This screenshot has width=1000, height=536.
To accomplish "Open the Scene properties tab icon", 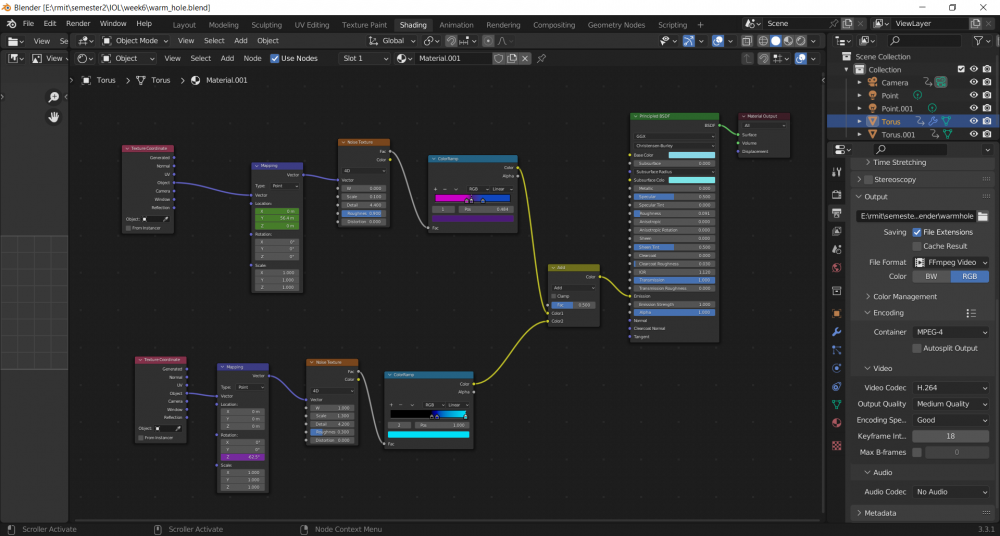I will 837,249.
